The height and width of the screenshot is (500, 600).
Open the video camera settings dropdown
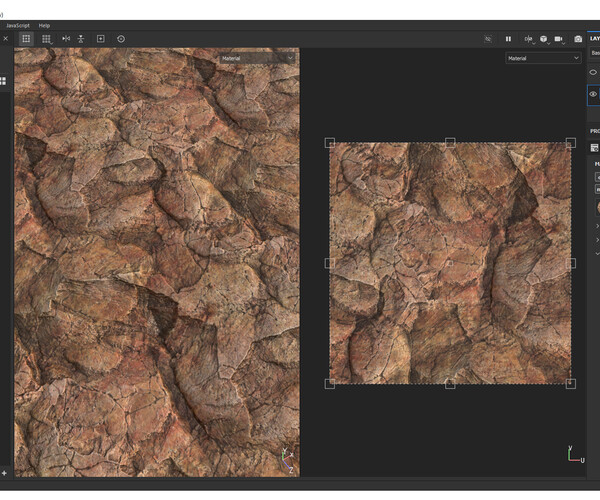pos(559,39)
